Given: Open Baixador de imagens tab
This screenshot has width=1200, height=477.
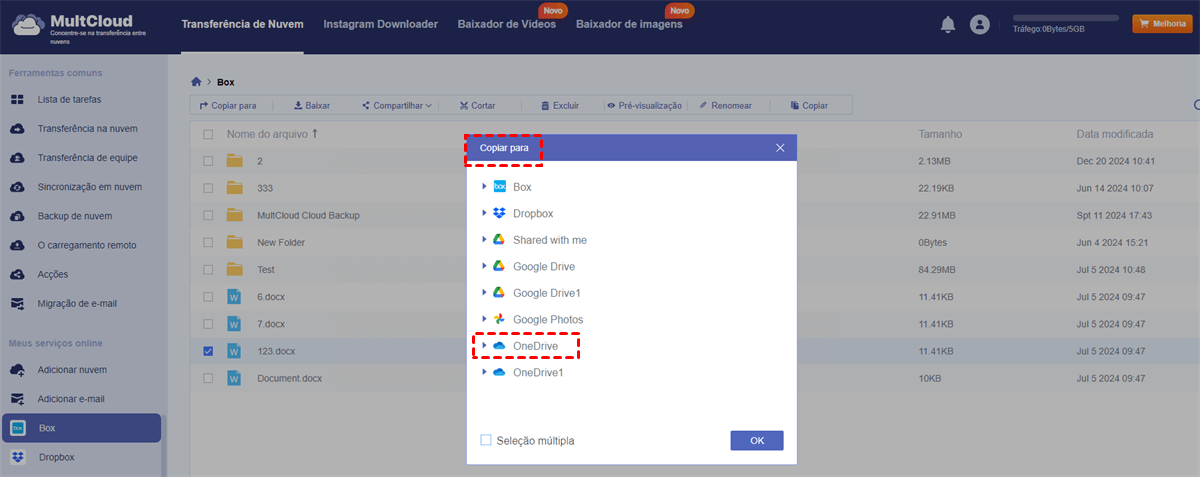Looking at the screenshot, I should coord(629,24).
